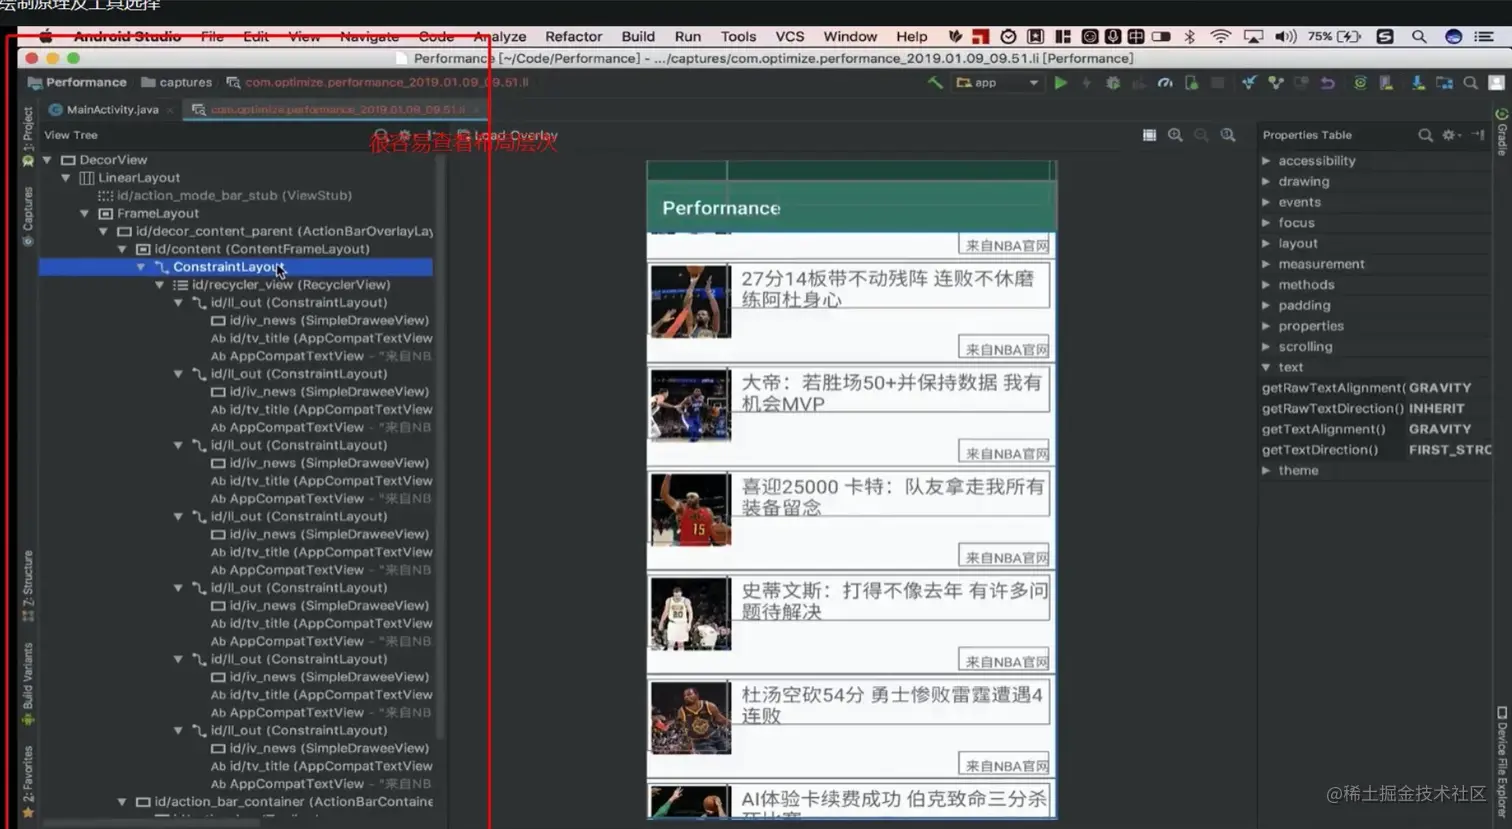Select id/action_bar_container tree row
Image resolution: width=1512 pixels, height=829 pixels.
235,802
